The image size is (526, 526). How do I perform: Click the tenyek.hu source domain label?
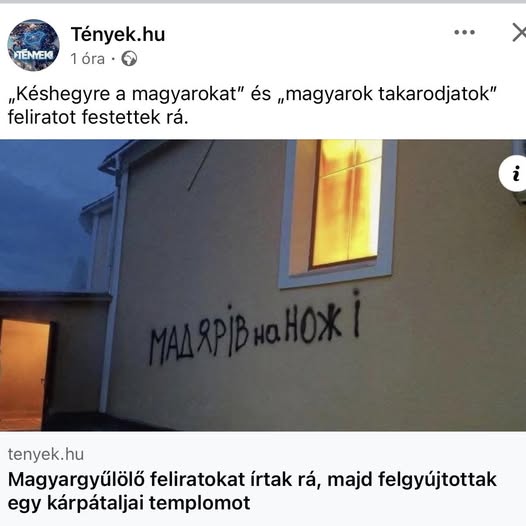click(x=46, y=454)
